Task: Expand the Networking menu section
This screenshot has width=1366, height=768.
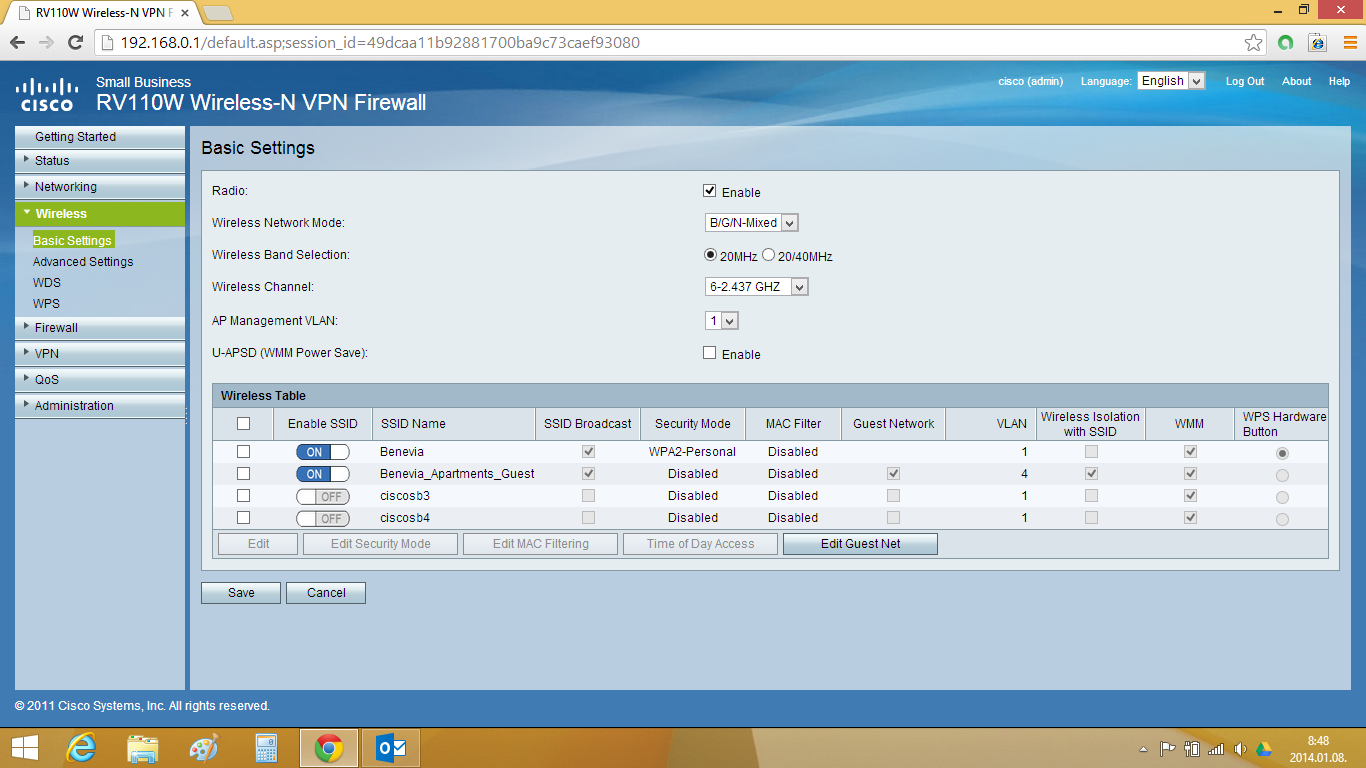Action: tap(100, 186)
